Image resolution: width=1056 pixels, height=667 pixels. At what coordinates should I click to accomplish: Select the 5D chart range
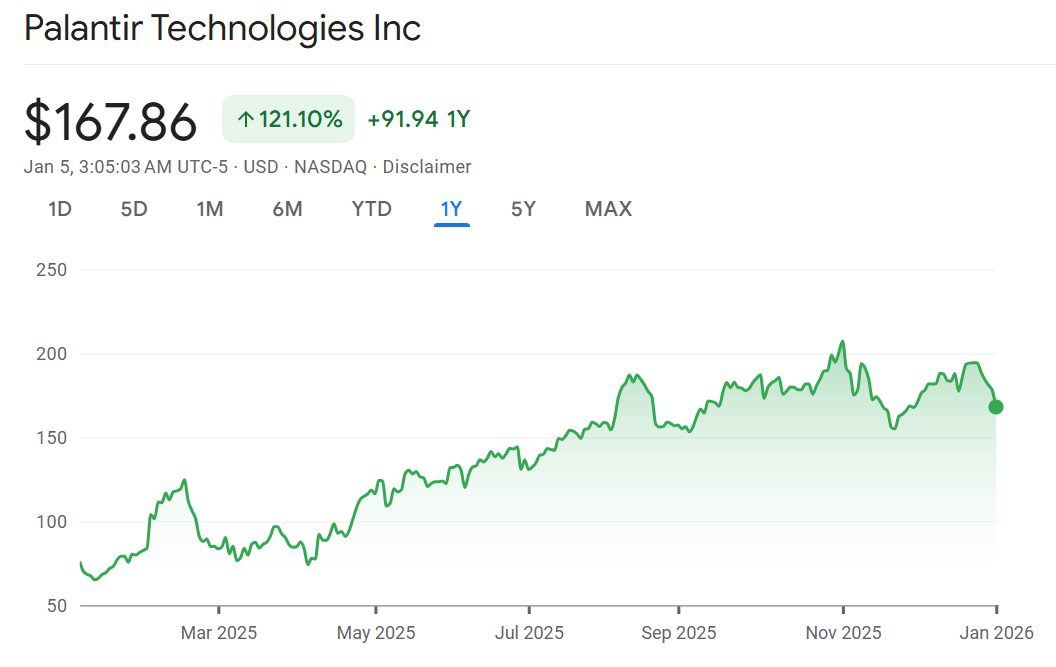(134, 209)
